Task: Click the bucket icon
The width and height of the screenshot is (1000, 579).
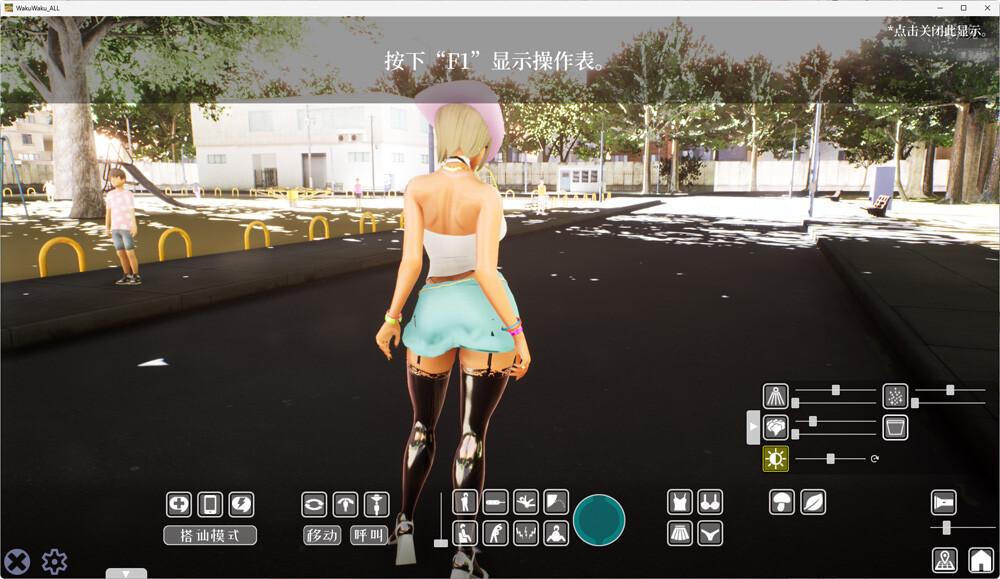Action: [895, 427]
